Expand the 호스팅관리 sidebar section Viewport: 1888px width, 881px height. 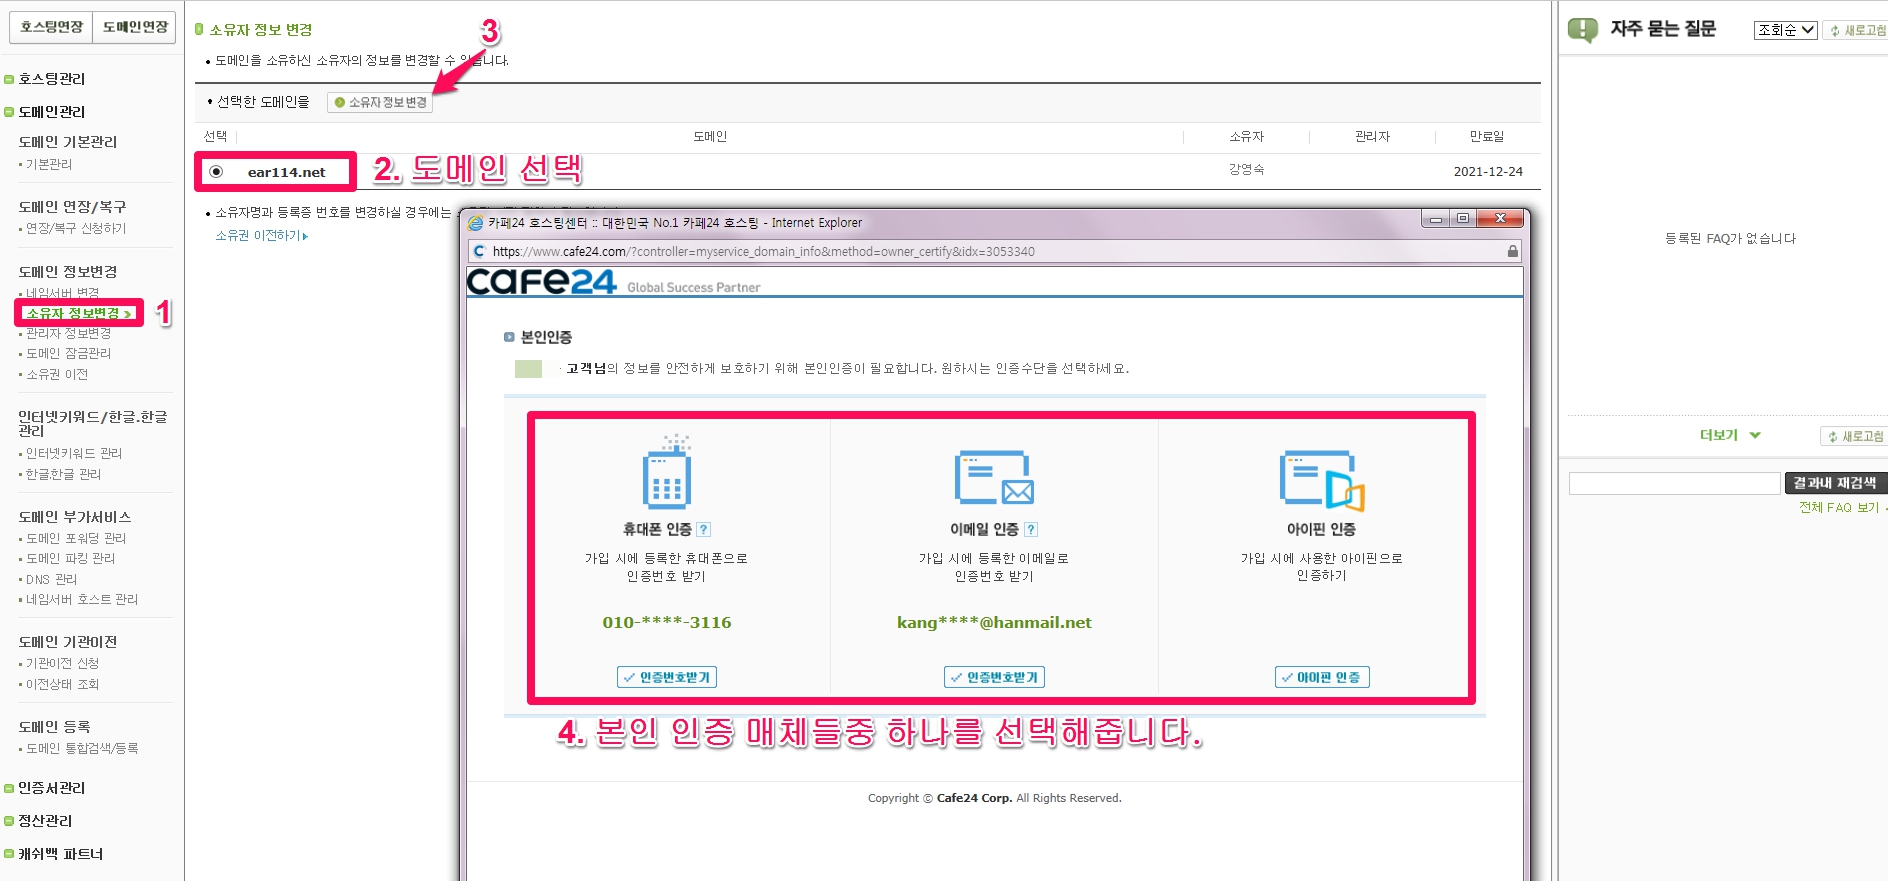(x=51, y=79)
